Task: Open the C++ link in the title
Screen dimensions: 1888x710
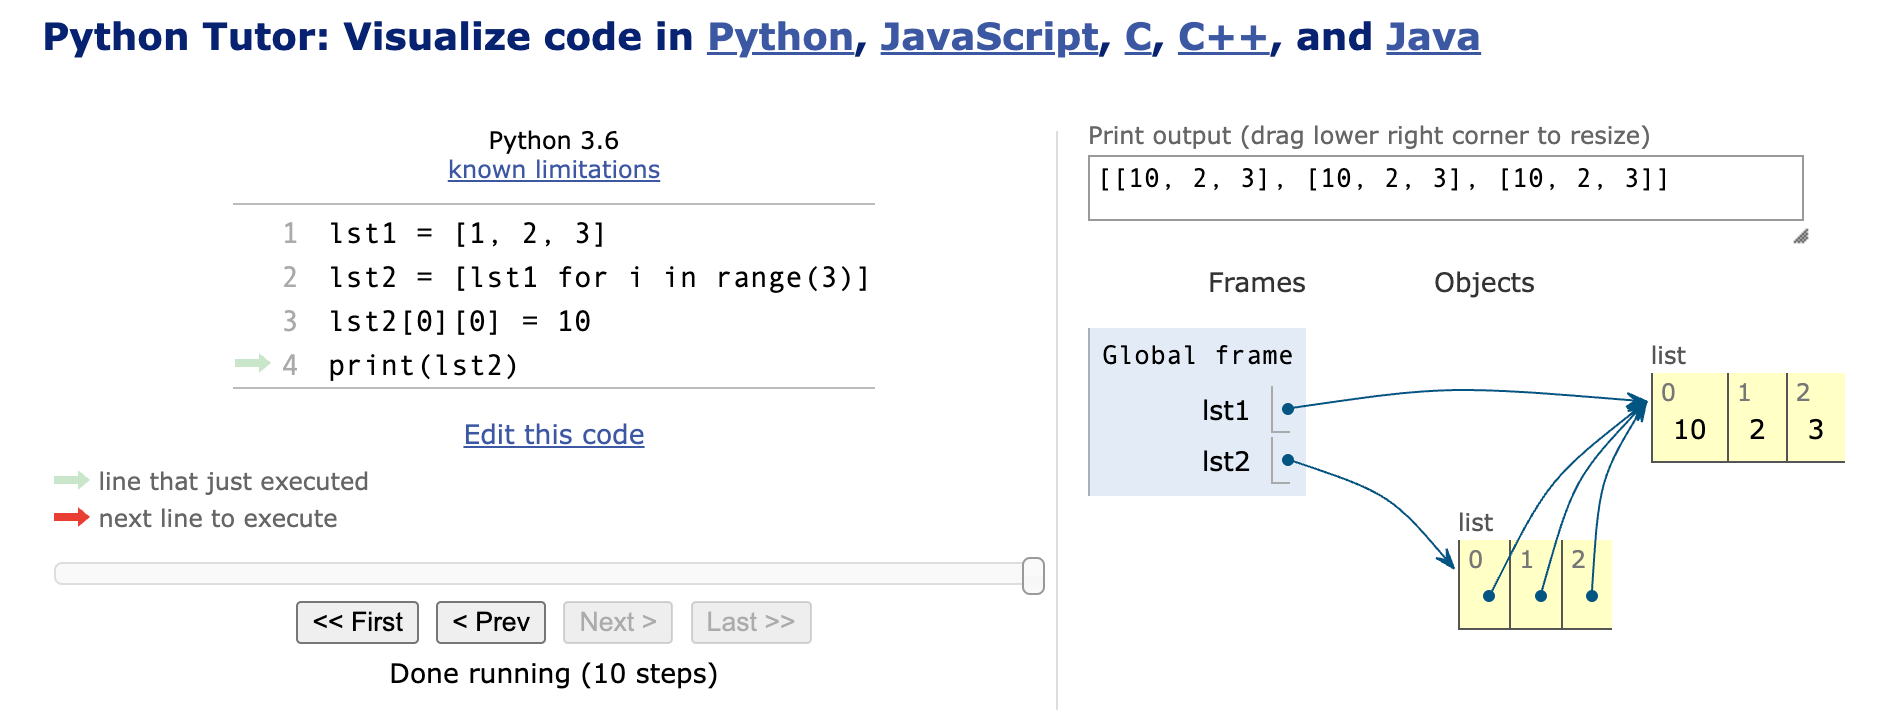Action: pos(1224,37)
